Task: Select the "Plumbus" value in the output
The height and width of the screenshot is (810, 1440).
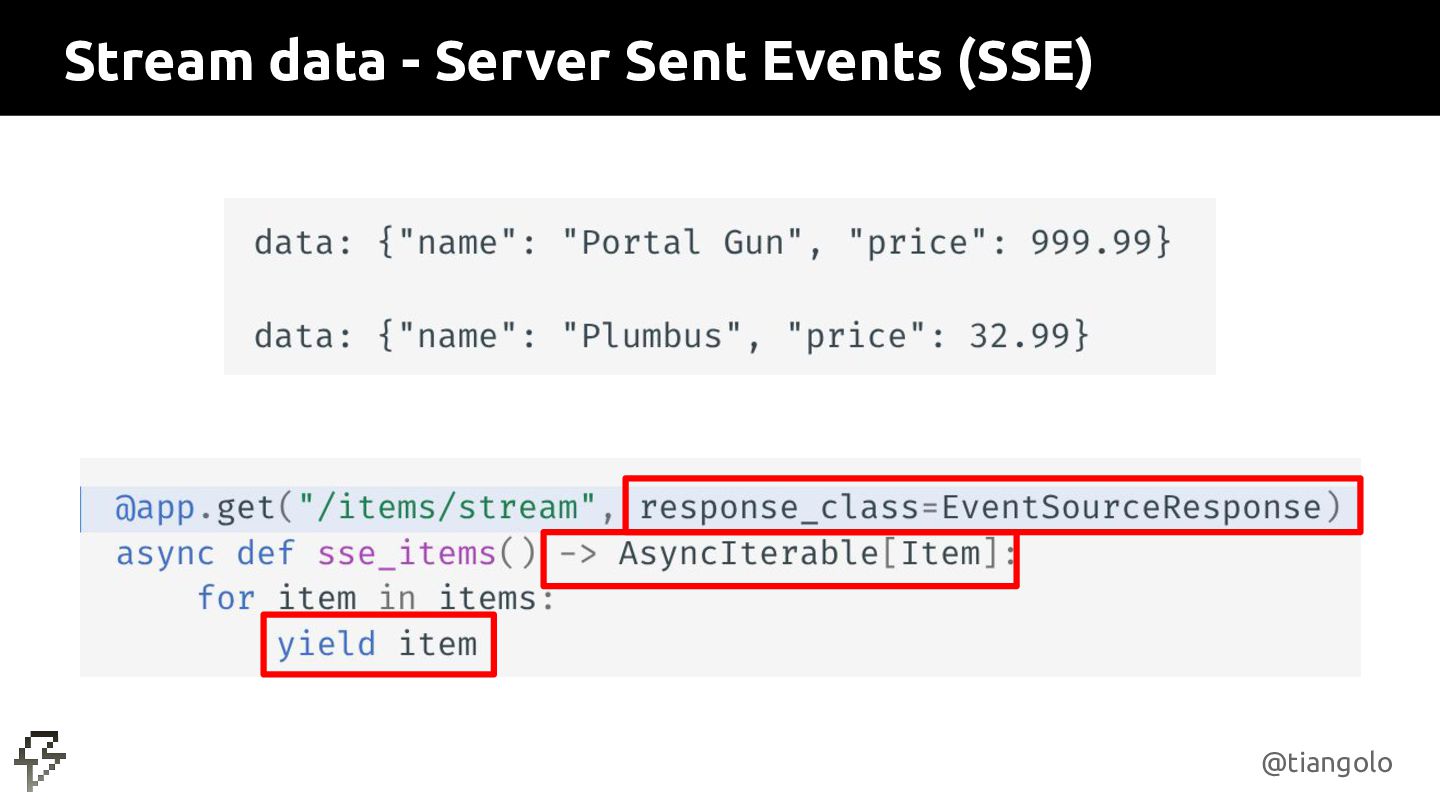Action: (652, 336)
